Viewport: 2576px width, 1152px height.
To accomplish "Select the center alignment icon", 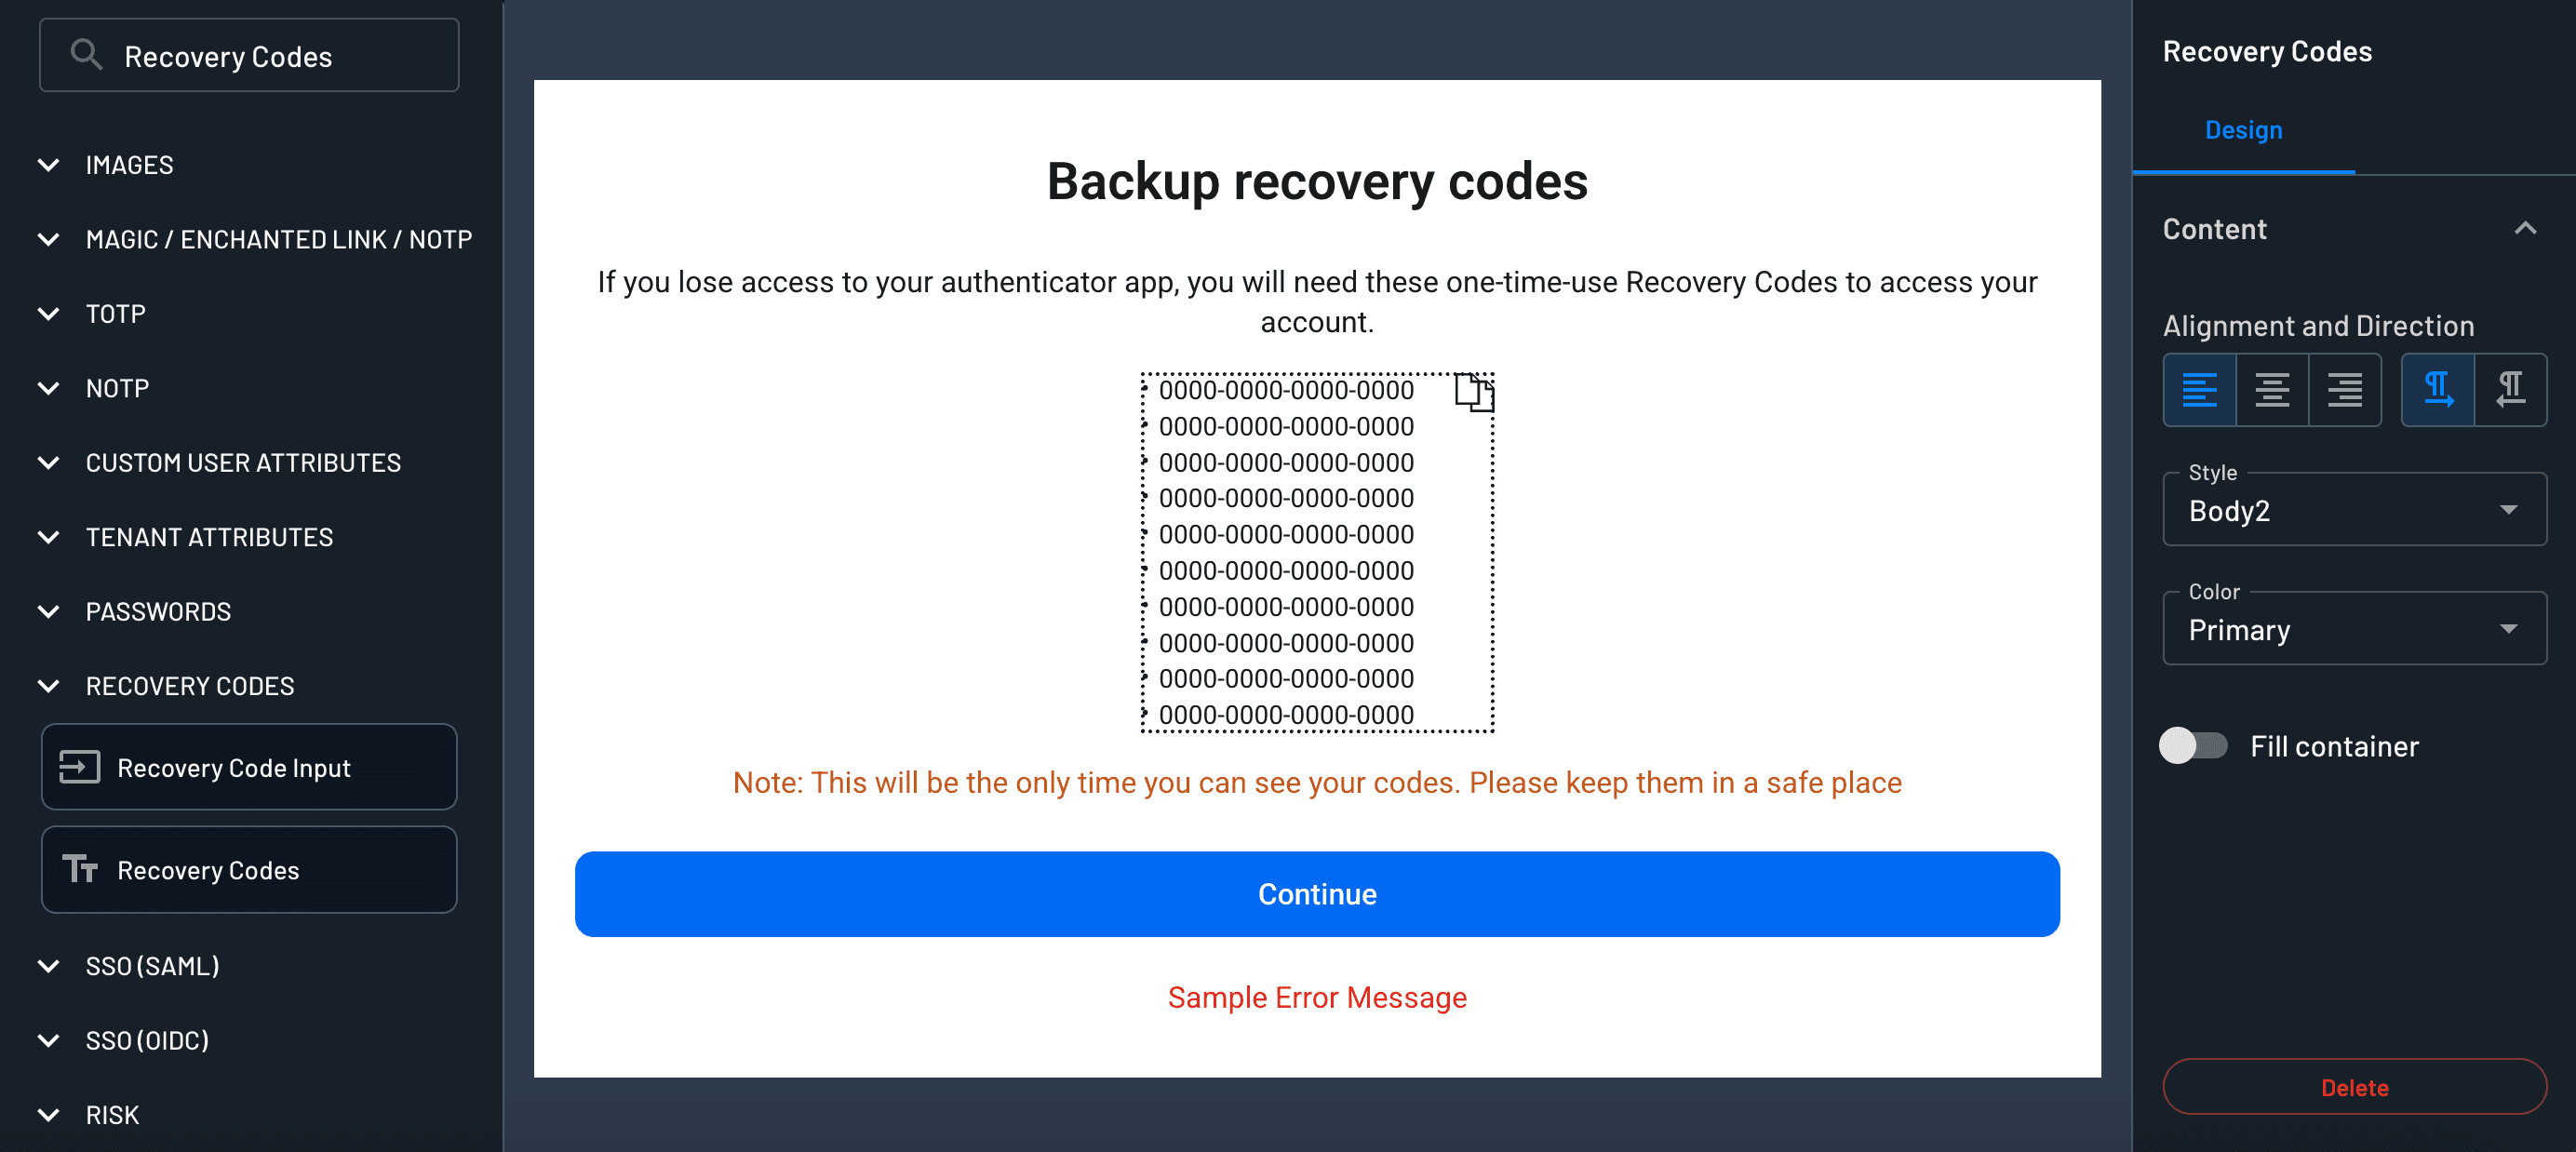I will pyautogui.click(x=2273, y=389).
